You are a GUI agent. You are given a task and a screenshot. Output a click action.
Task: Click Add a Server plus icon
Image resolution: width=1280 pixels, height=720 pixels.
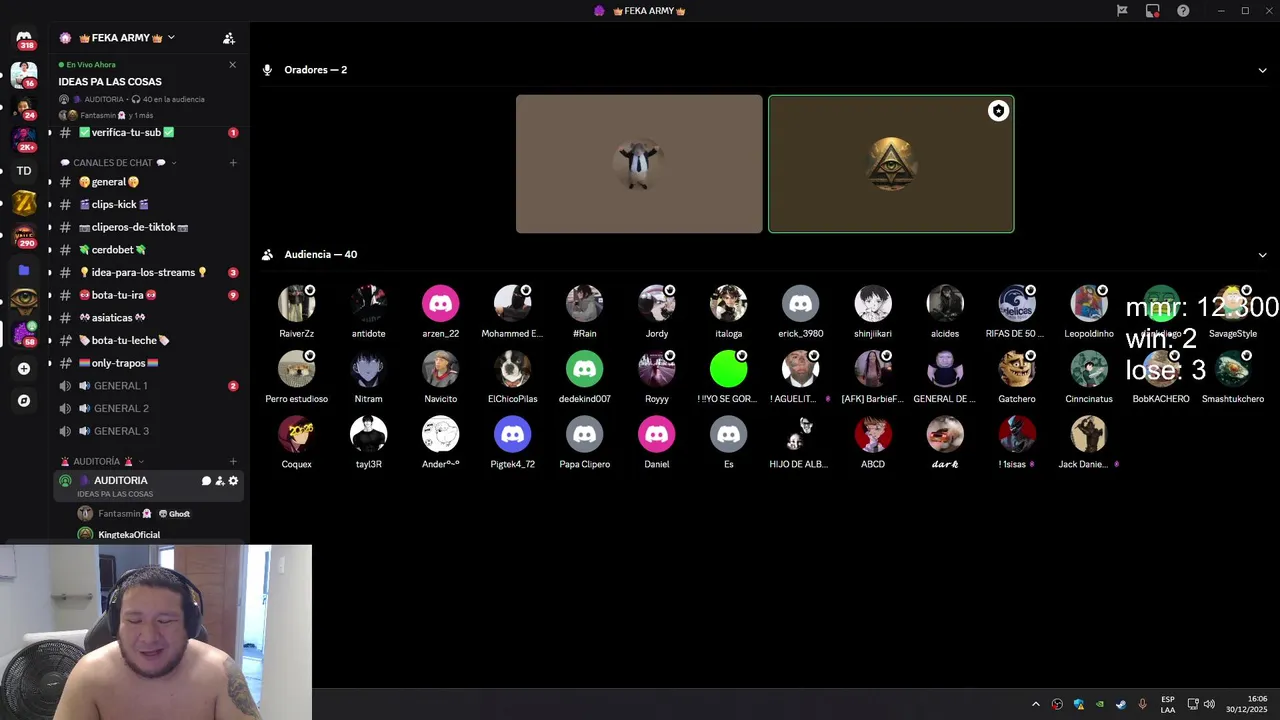tap(24, 368)
